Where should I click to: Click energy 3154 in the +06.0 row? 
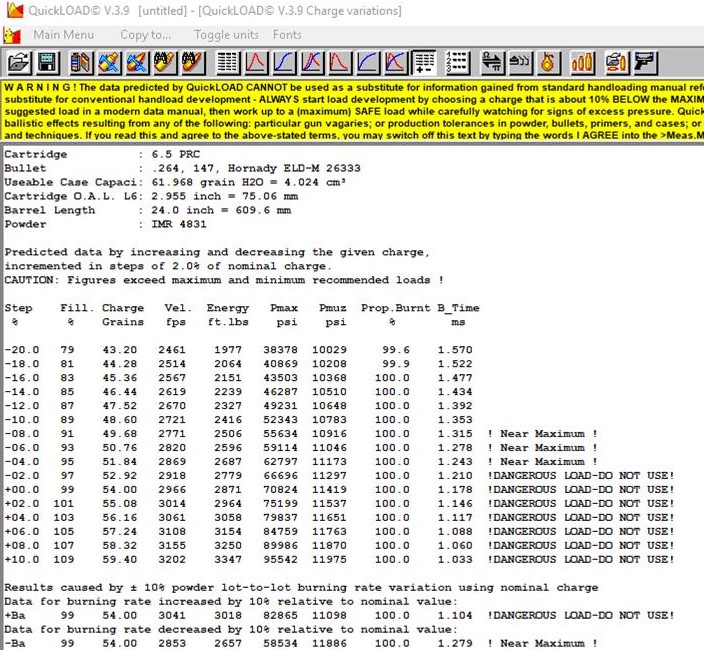(228, 531)
